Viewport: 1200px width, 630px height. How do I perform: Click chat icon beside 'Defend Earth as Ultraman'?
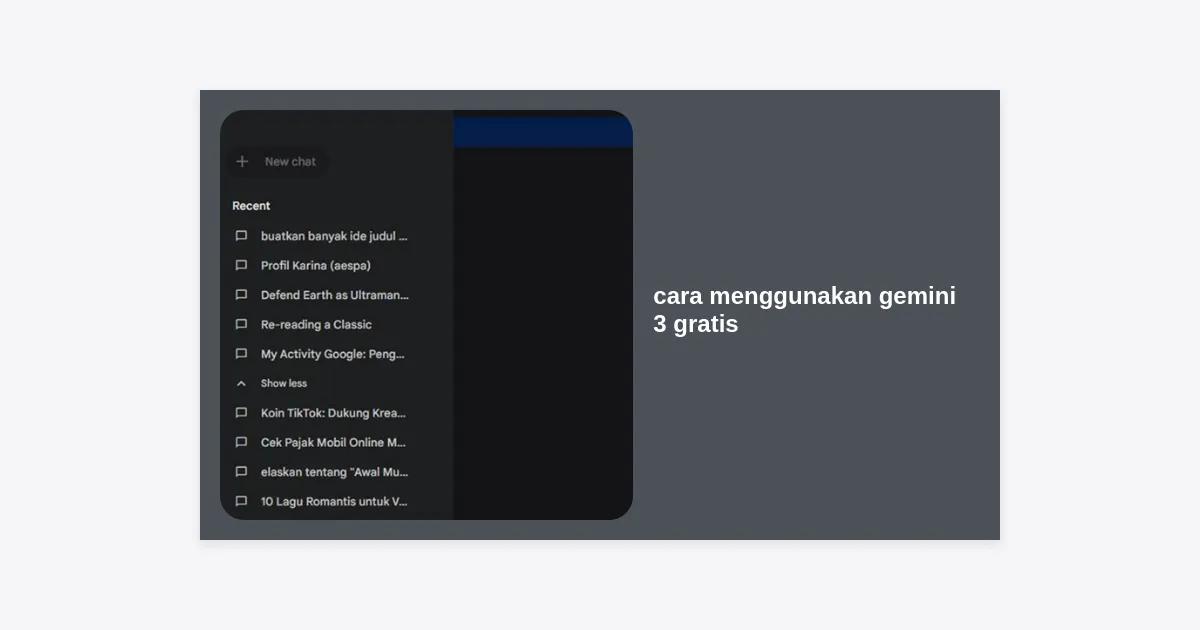[x=241, y=295]
